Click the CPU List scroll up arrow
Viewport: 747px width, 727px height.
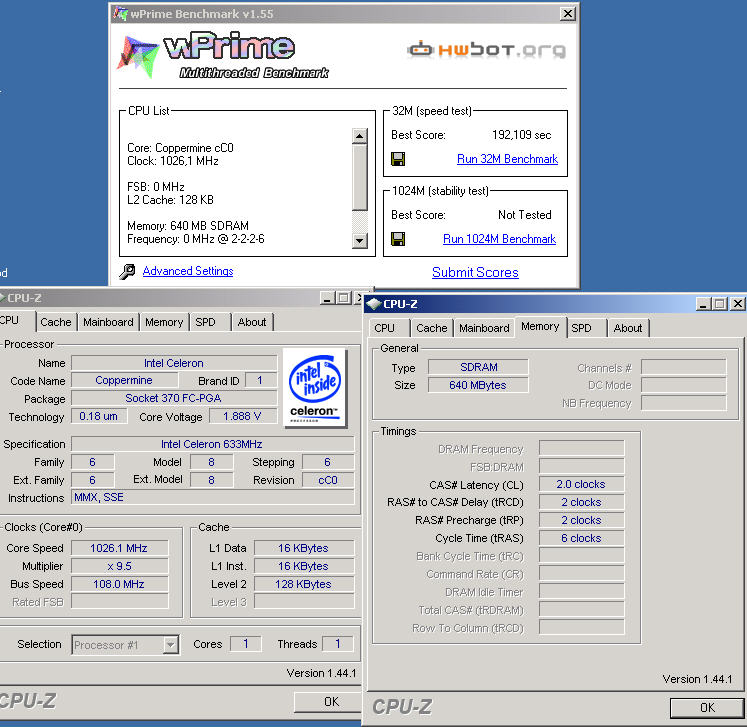[x=360, y=136]
